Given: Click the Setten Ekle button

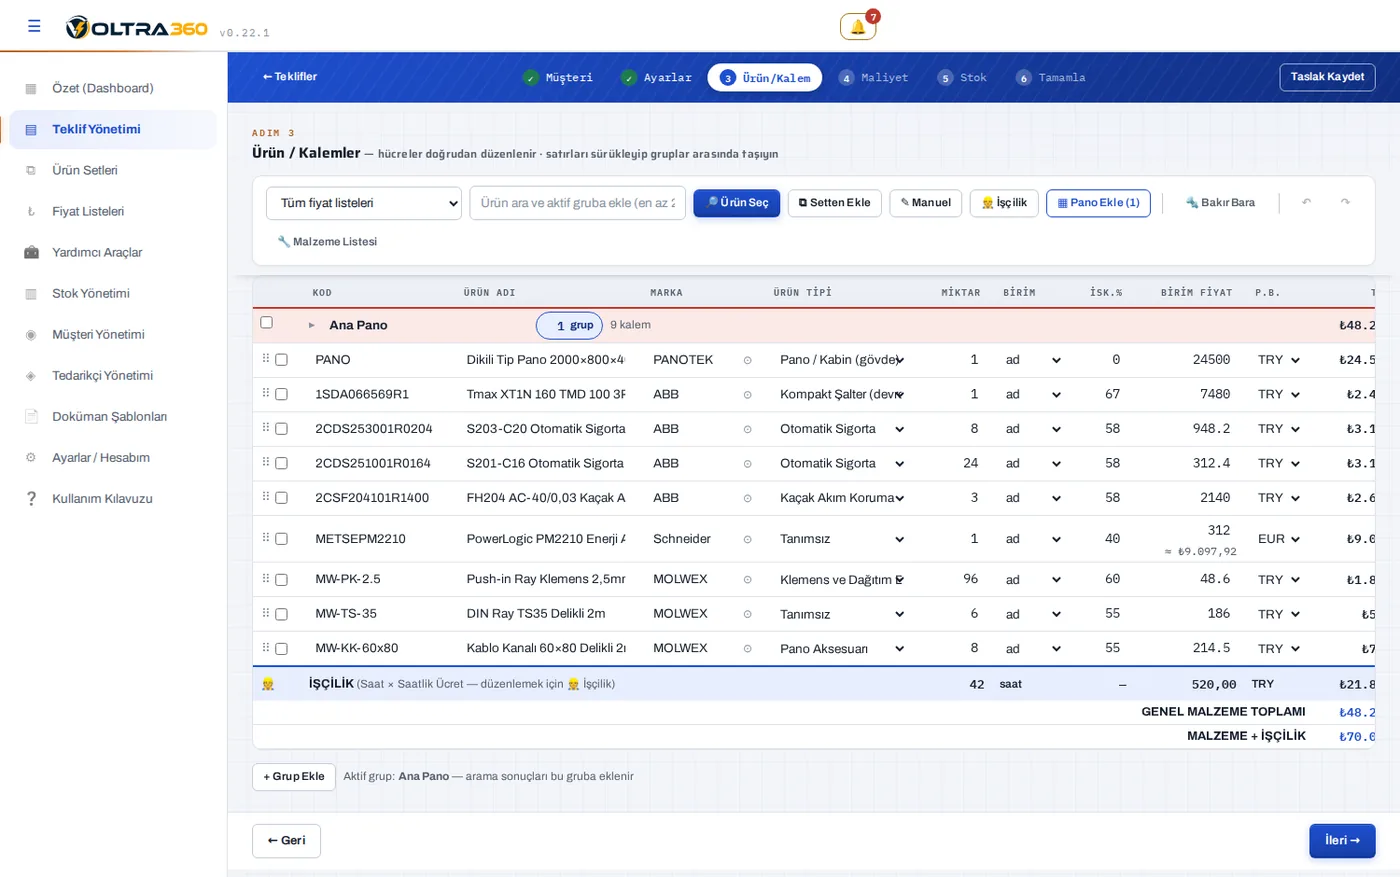Looking at the screenshot, I should tap(835, 203).
